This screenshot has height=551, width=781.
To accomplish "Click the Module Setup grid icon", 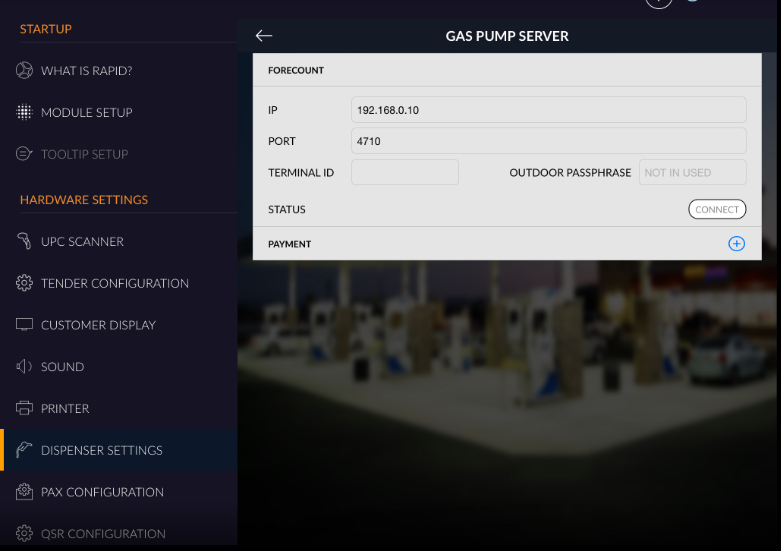I will coord(25,113).
